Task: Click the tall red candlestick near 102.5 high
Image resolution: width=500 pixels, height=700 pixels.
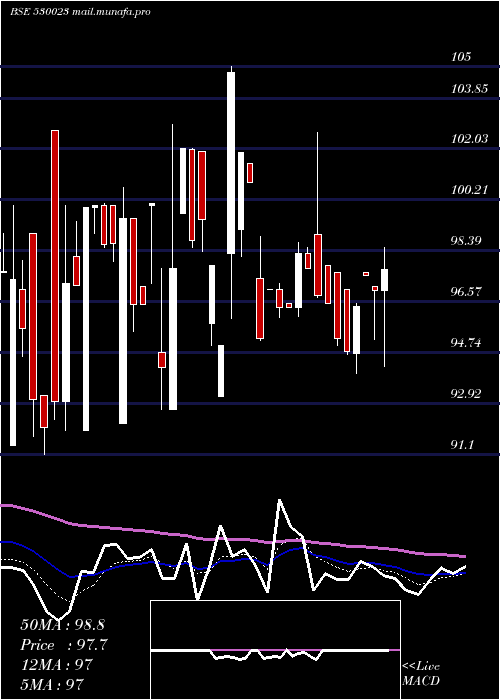Action: 54,266
